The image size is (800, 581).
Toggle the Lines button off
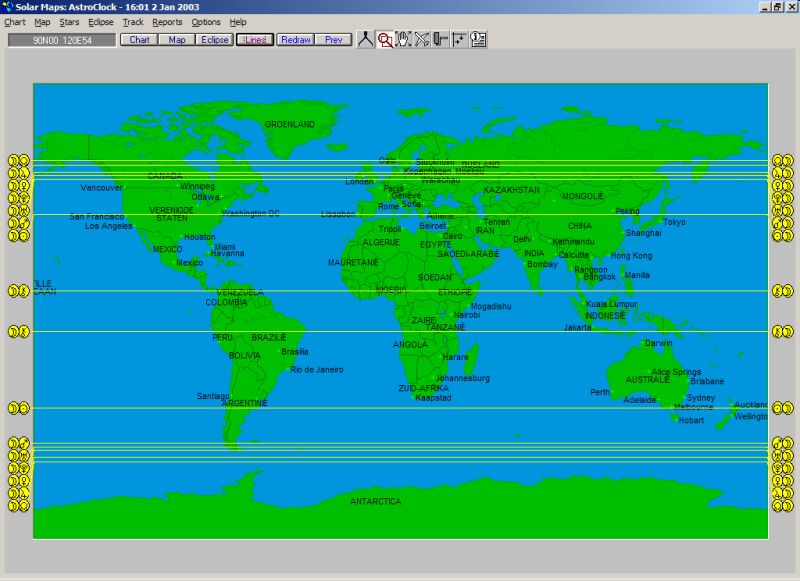[254, 40]
